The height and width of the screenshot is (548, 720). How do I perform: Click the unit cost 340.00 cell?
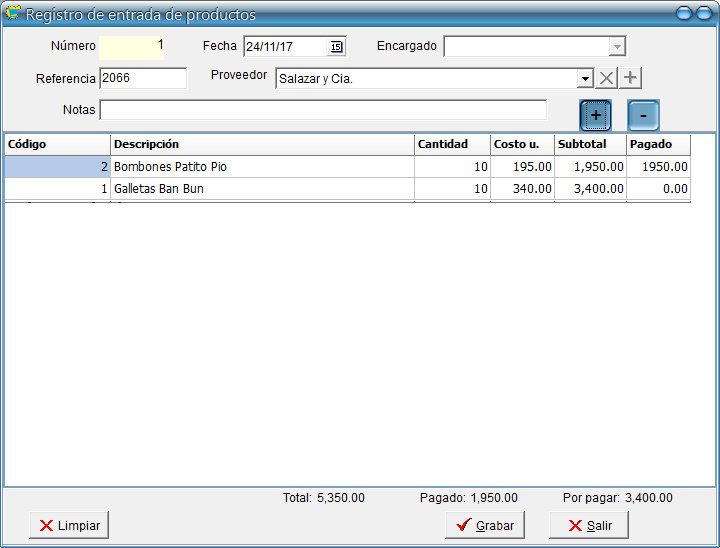click(523, 189)
